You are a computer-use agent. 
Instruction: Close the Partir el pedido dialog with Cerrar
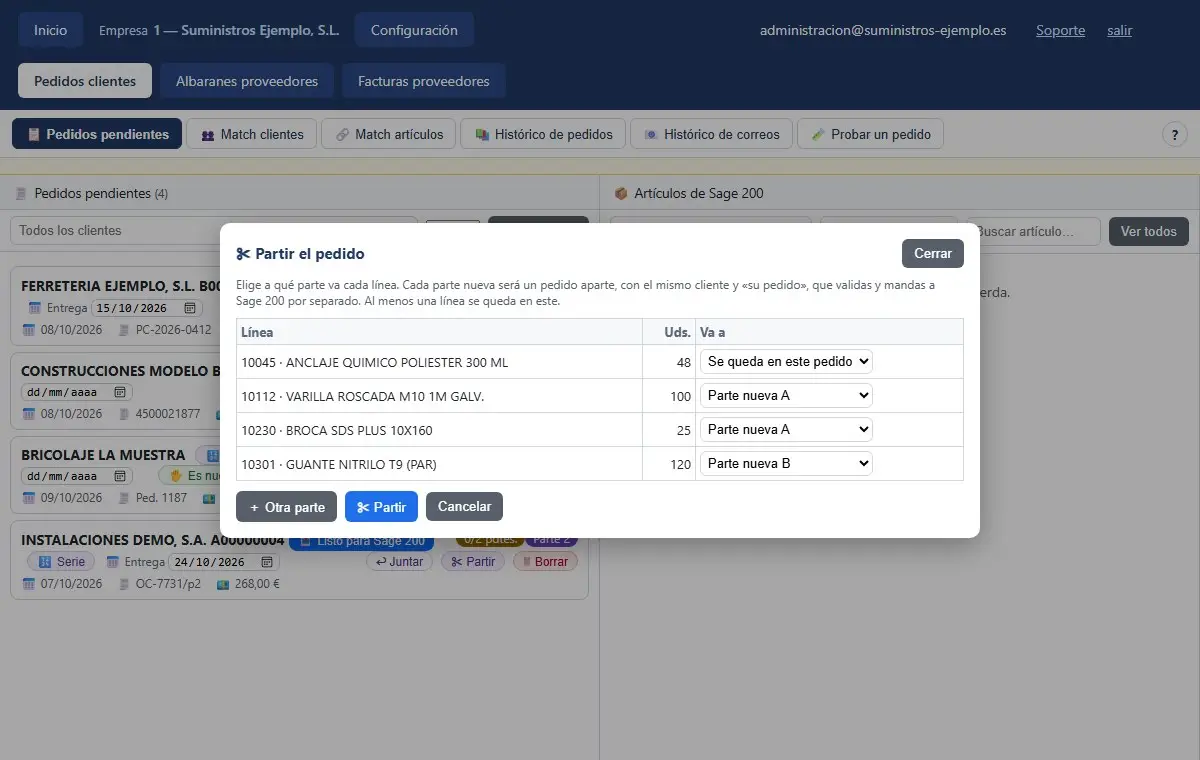(x=933, y=253)
